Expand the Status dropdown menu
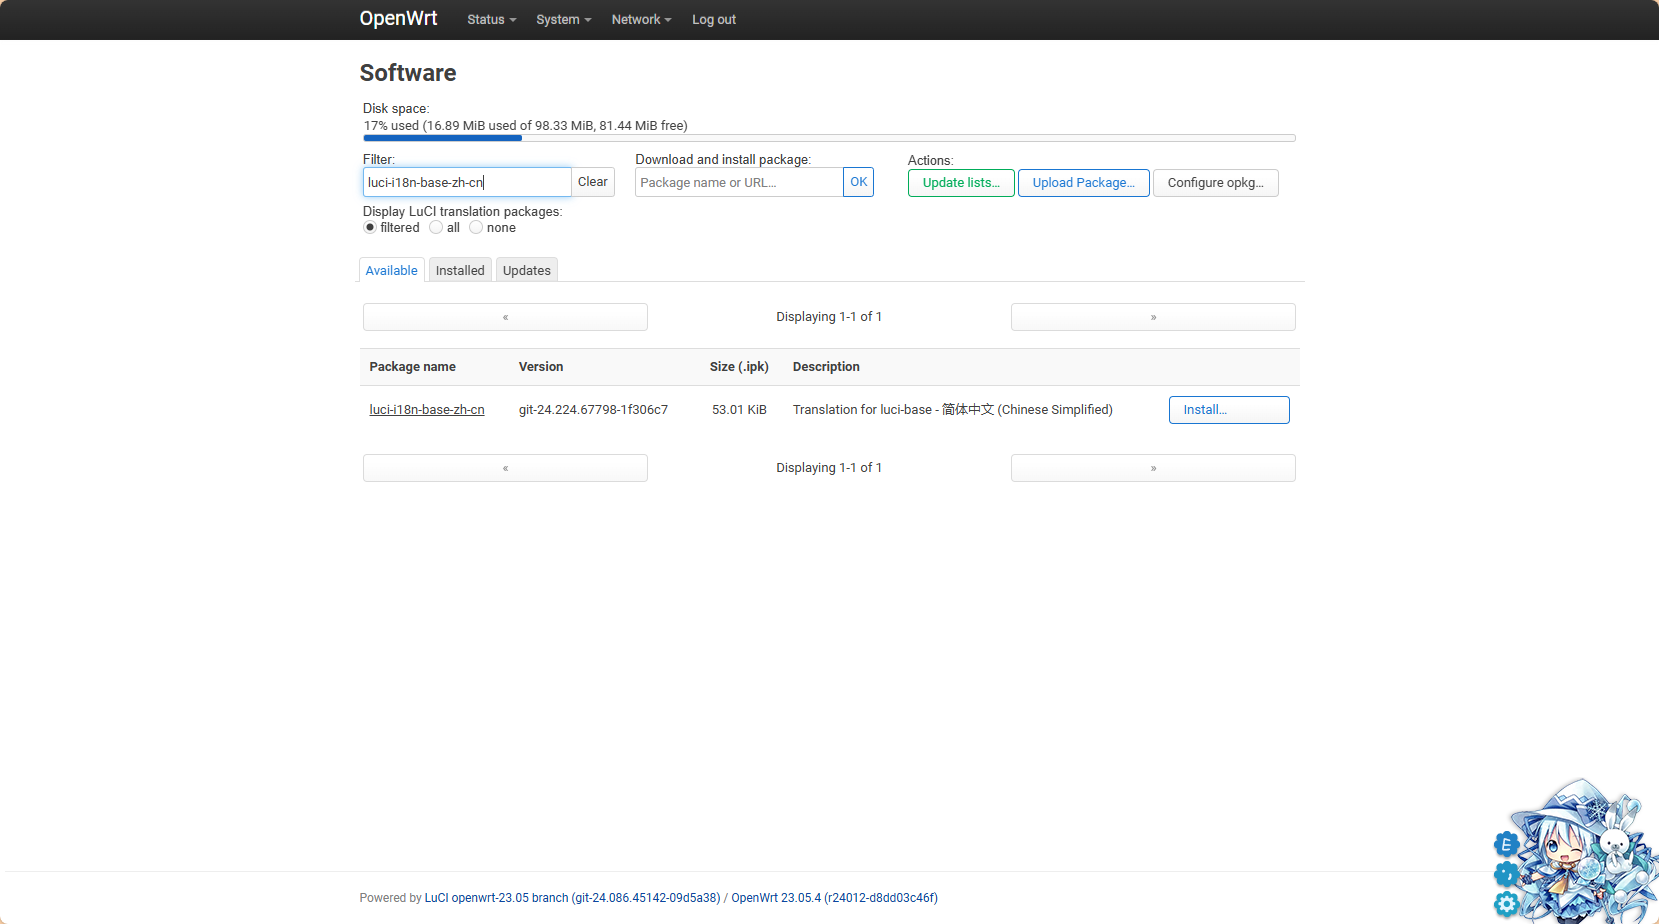The height and width of the screenshot is (924, 1659). (x=491, y=20)
